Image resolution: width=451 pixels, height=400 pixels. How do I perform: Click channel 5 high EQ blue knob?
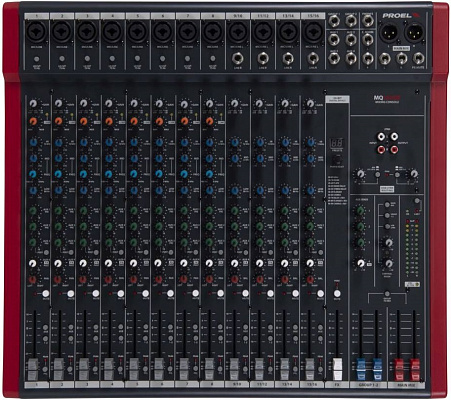134,143
